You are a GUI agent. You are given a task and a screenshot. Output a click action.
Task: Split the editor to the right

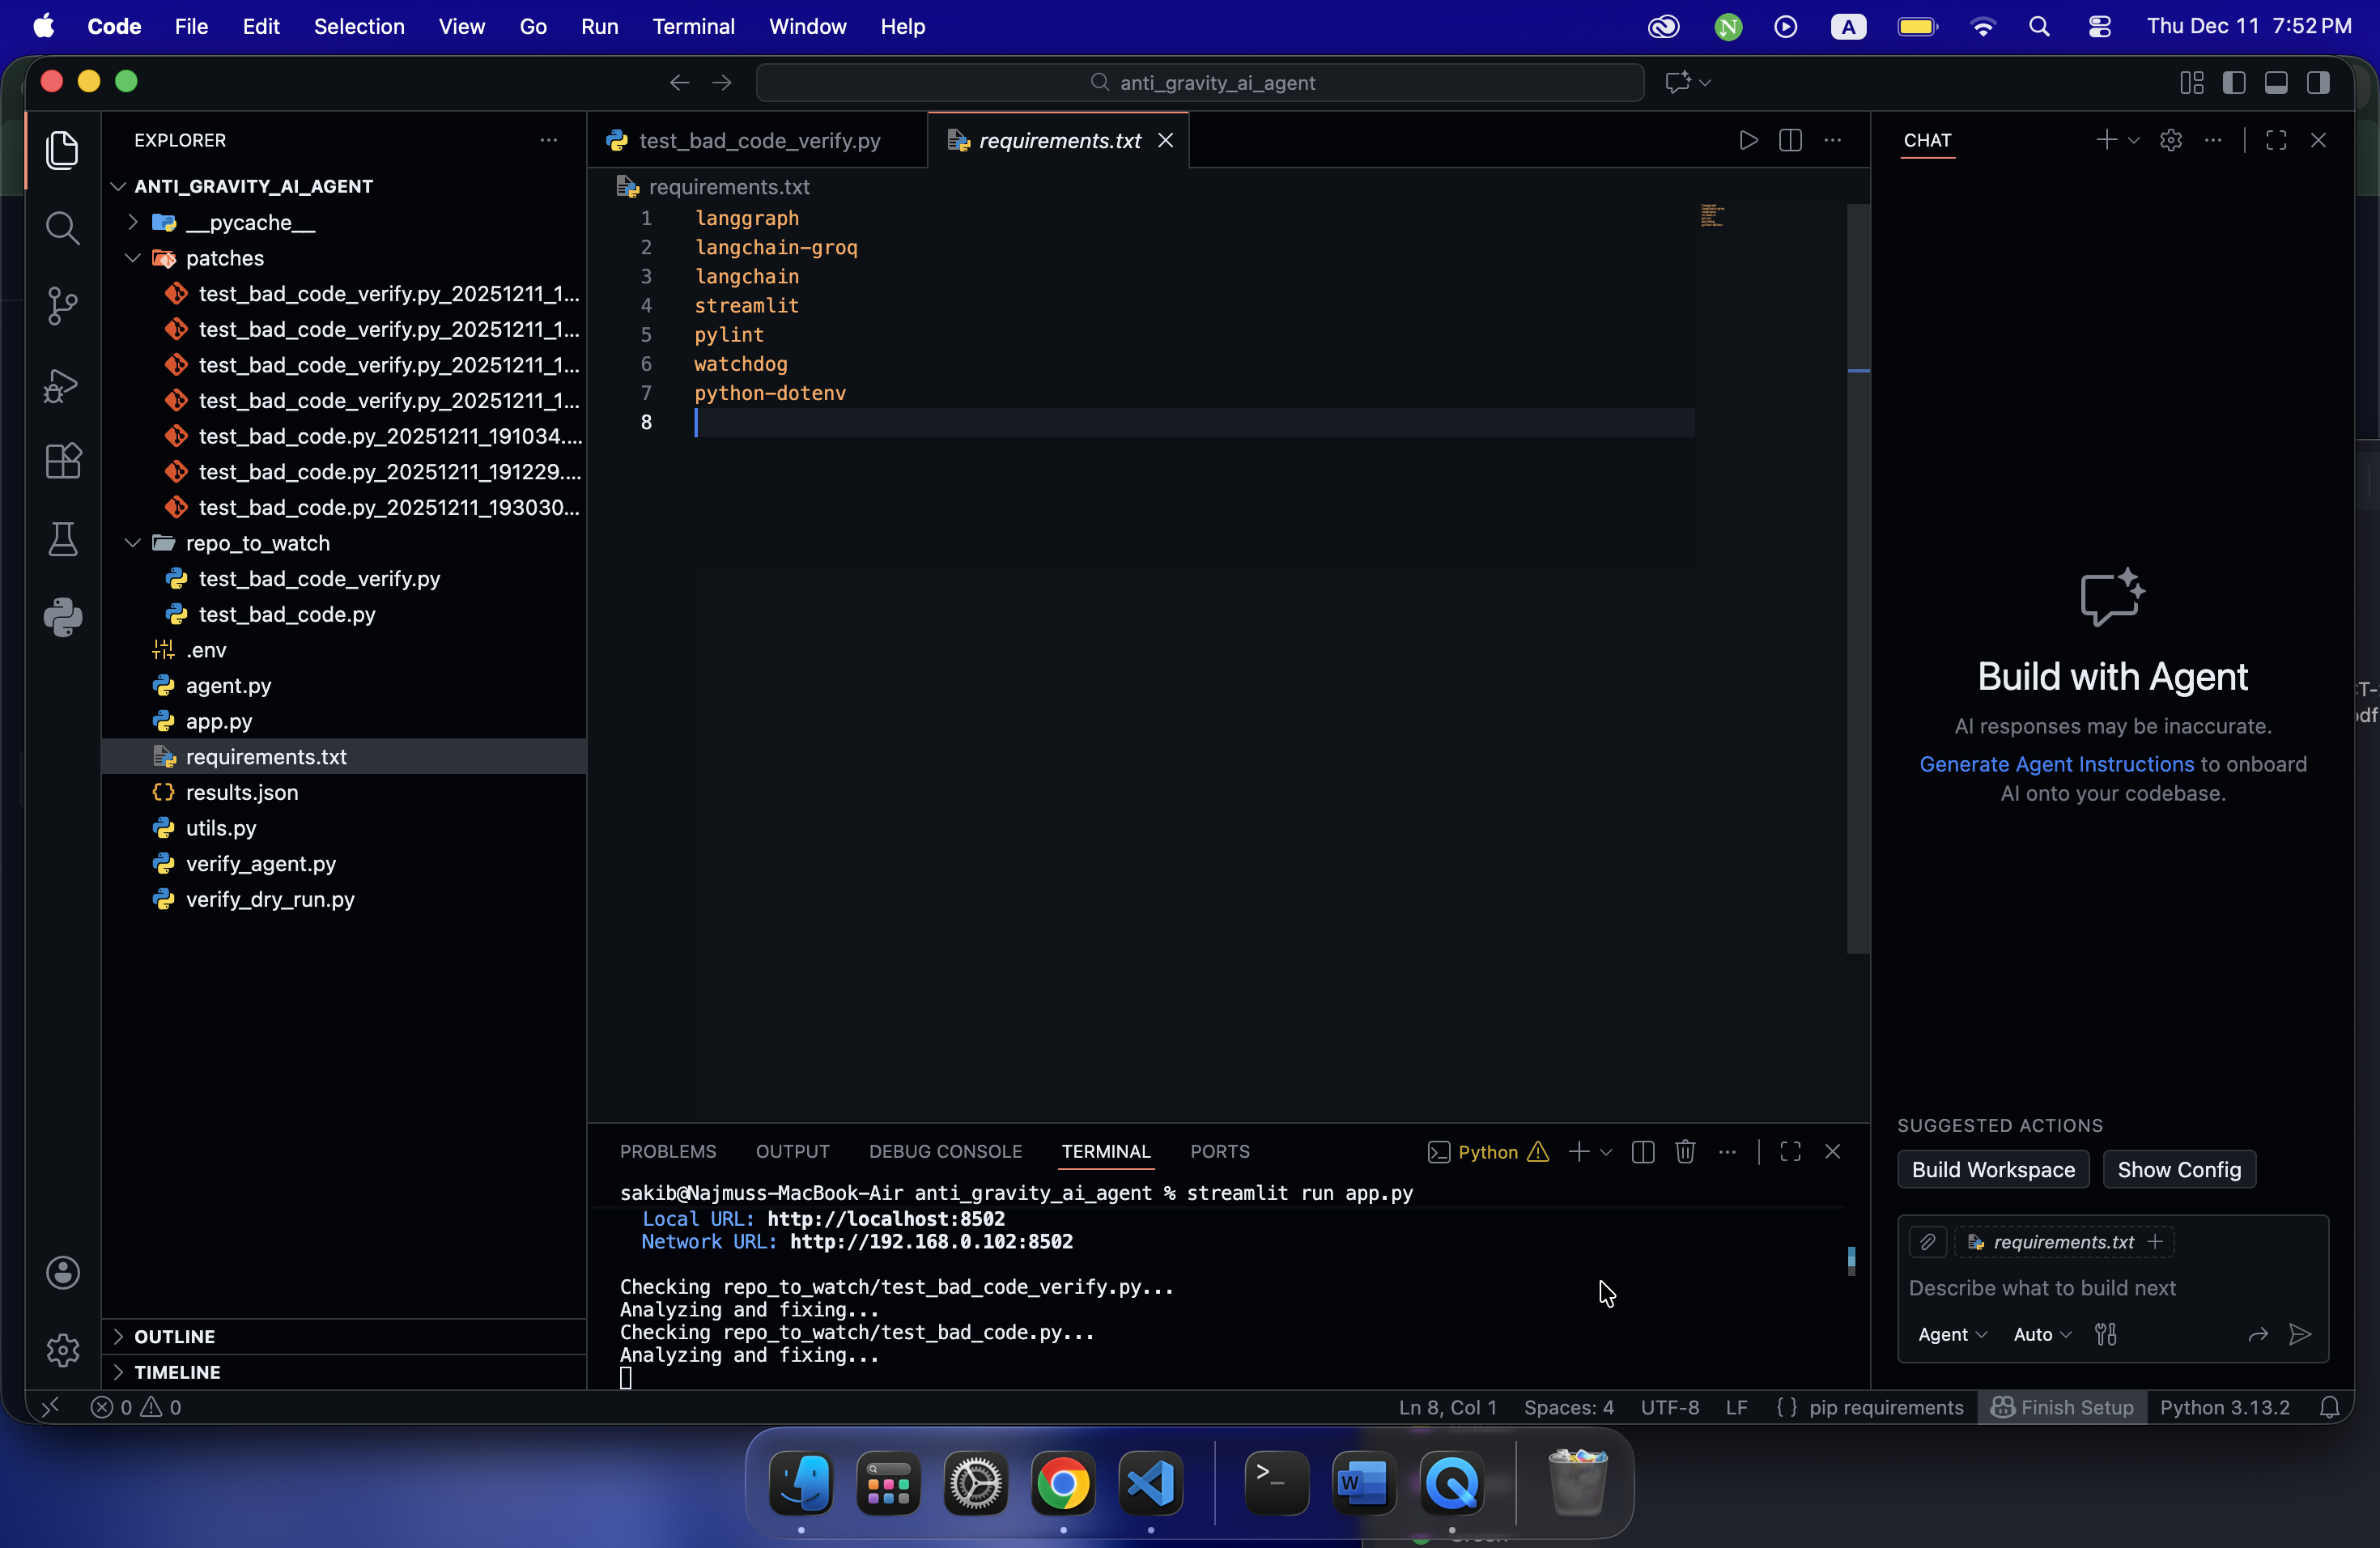coord(1791,141)
